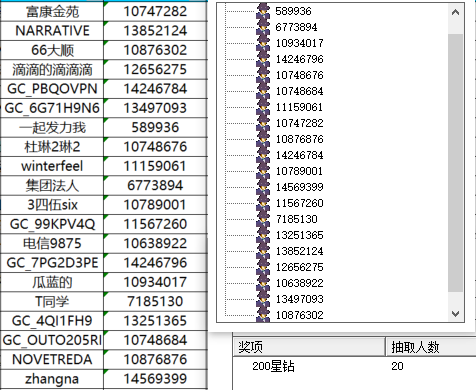Click spreadsheet cell 集团法人
The height and width of the screenshot is (390, 476).
click(52, 186)
